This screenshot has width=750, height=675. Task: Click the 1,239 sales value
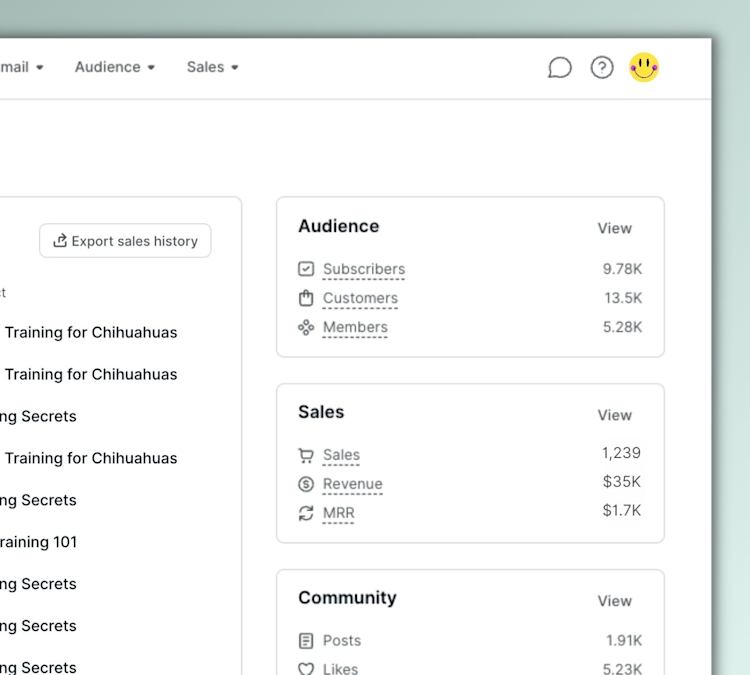tap(621, 453)
